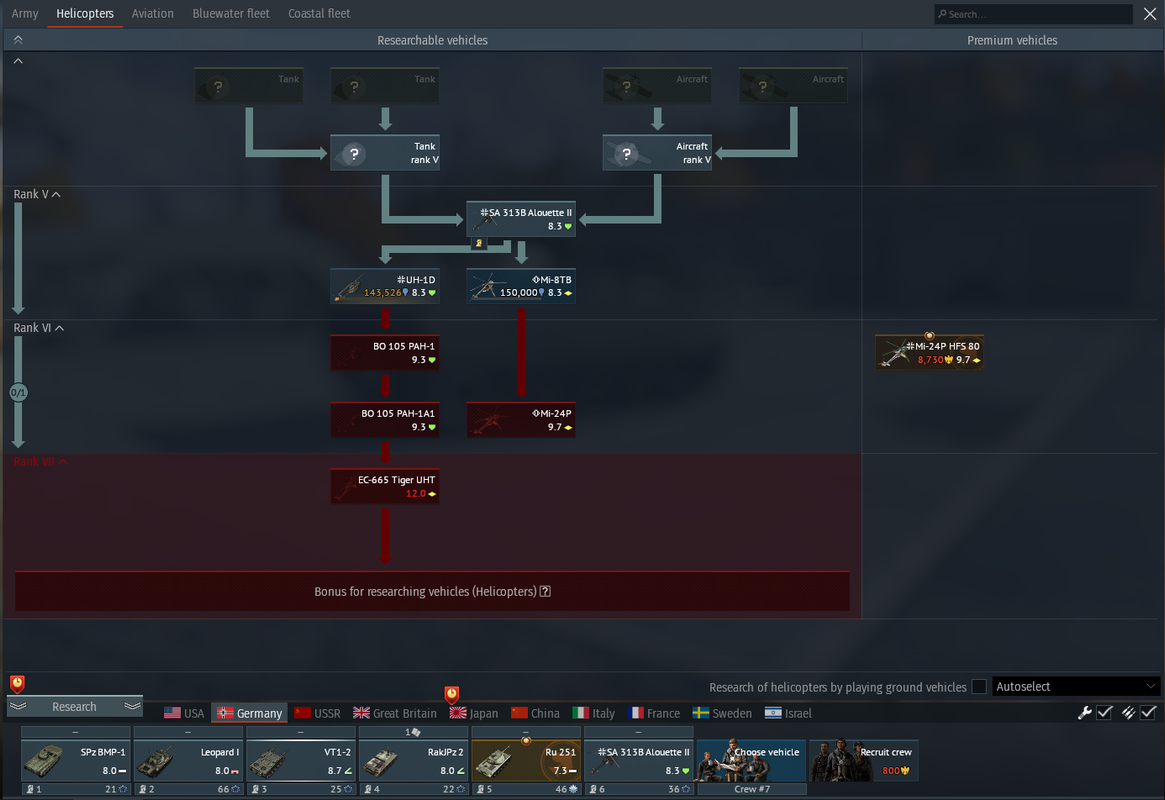Open the Autoselect dropdown
Viewport: 1165px width, 800px height.
[x=1076, y=686]
